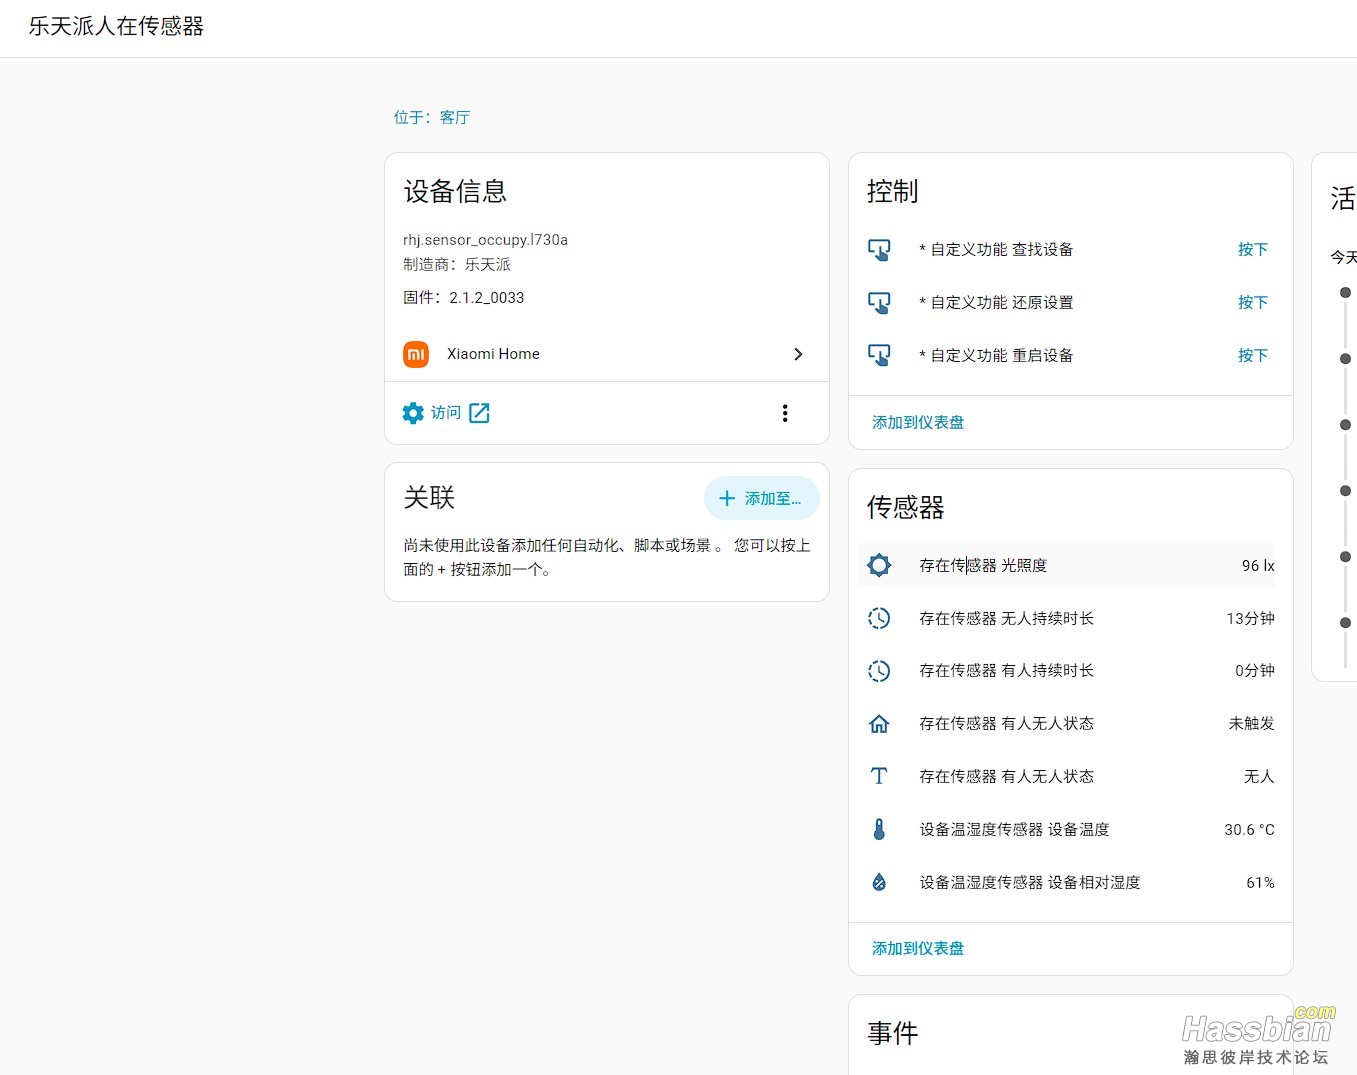
Task: Click the 添加至… button in 关联 card
Action: point(762,498)
